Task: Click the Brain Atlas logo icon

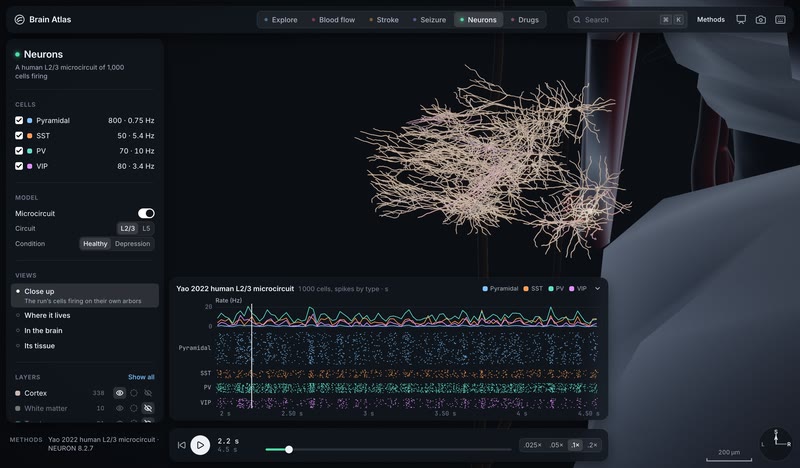Action: [19, 19]
